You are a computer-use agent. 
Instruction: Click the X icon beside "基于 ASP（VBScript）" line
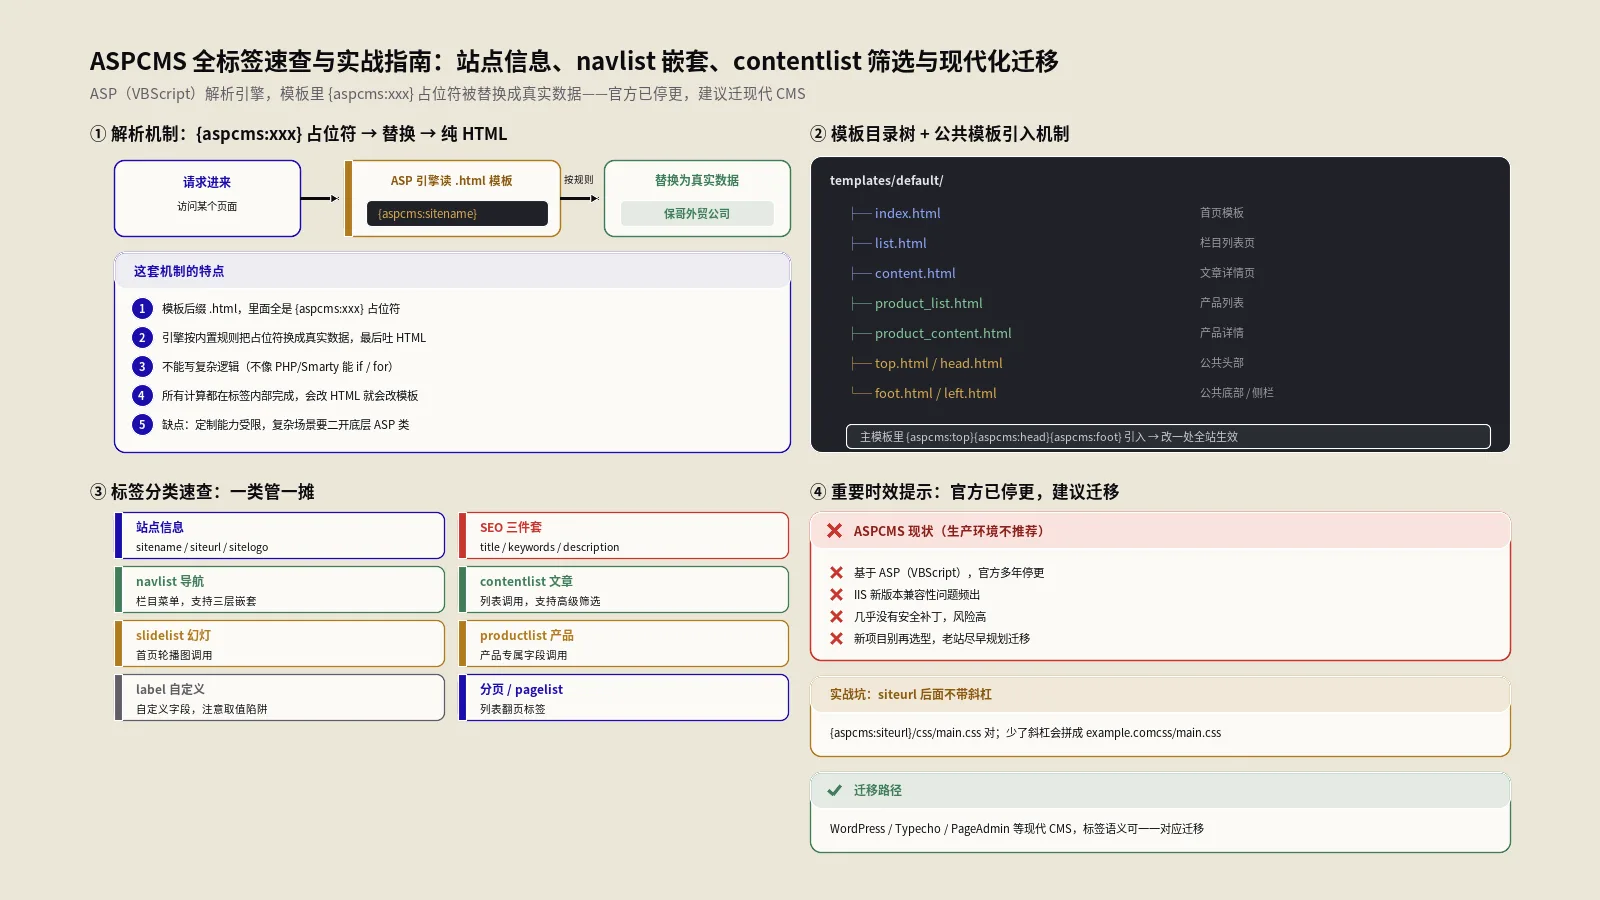836,573
